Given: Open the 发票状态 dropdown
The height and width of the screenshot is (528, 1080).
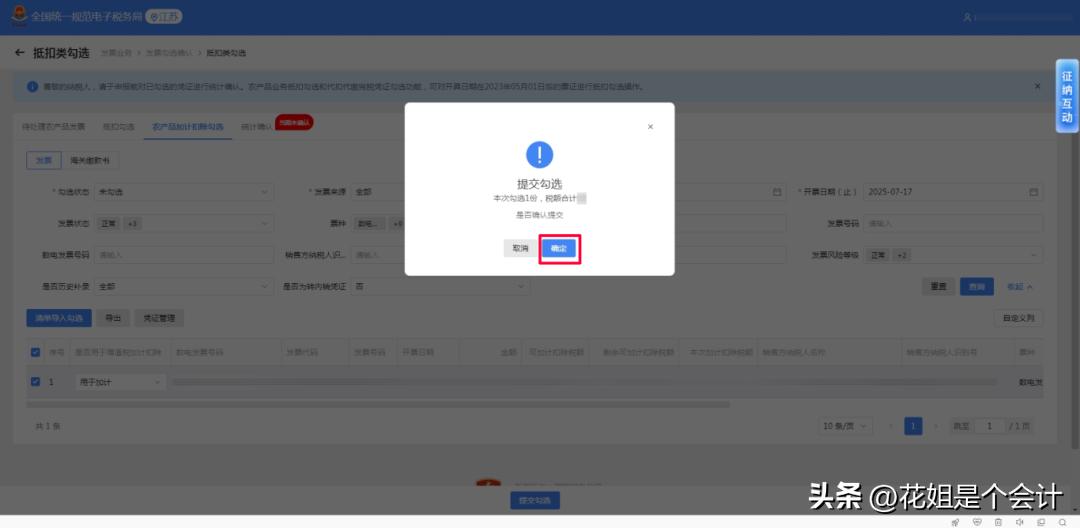Looking at the screenshot, I should point(185,224).
